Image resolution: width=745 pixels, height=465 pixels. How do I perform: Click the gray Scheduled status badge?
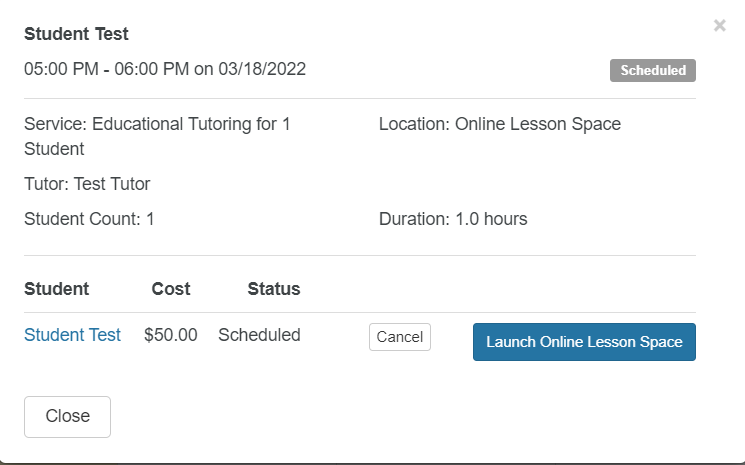pos(653,70)
